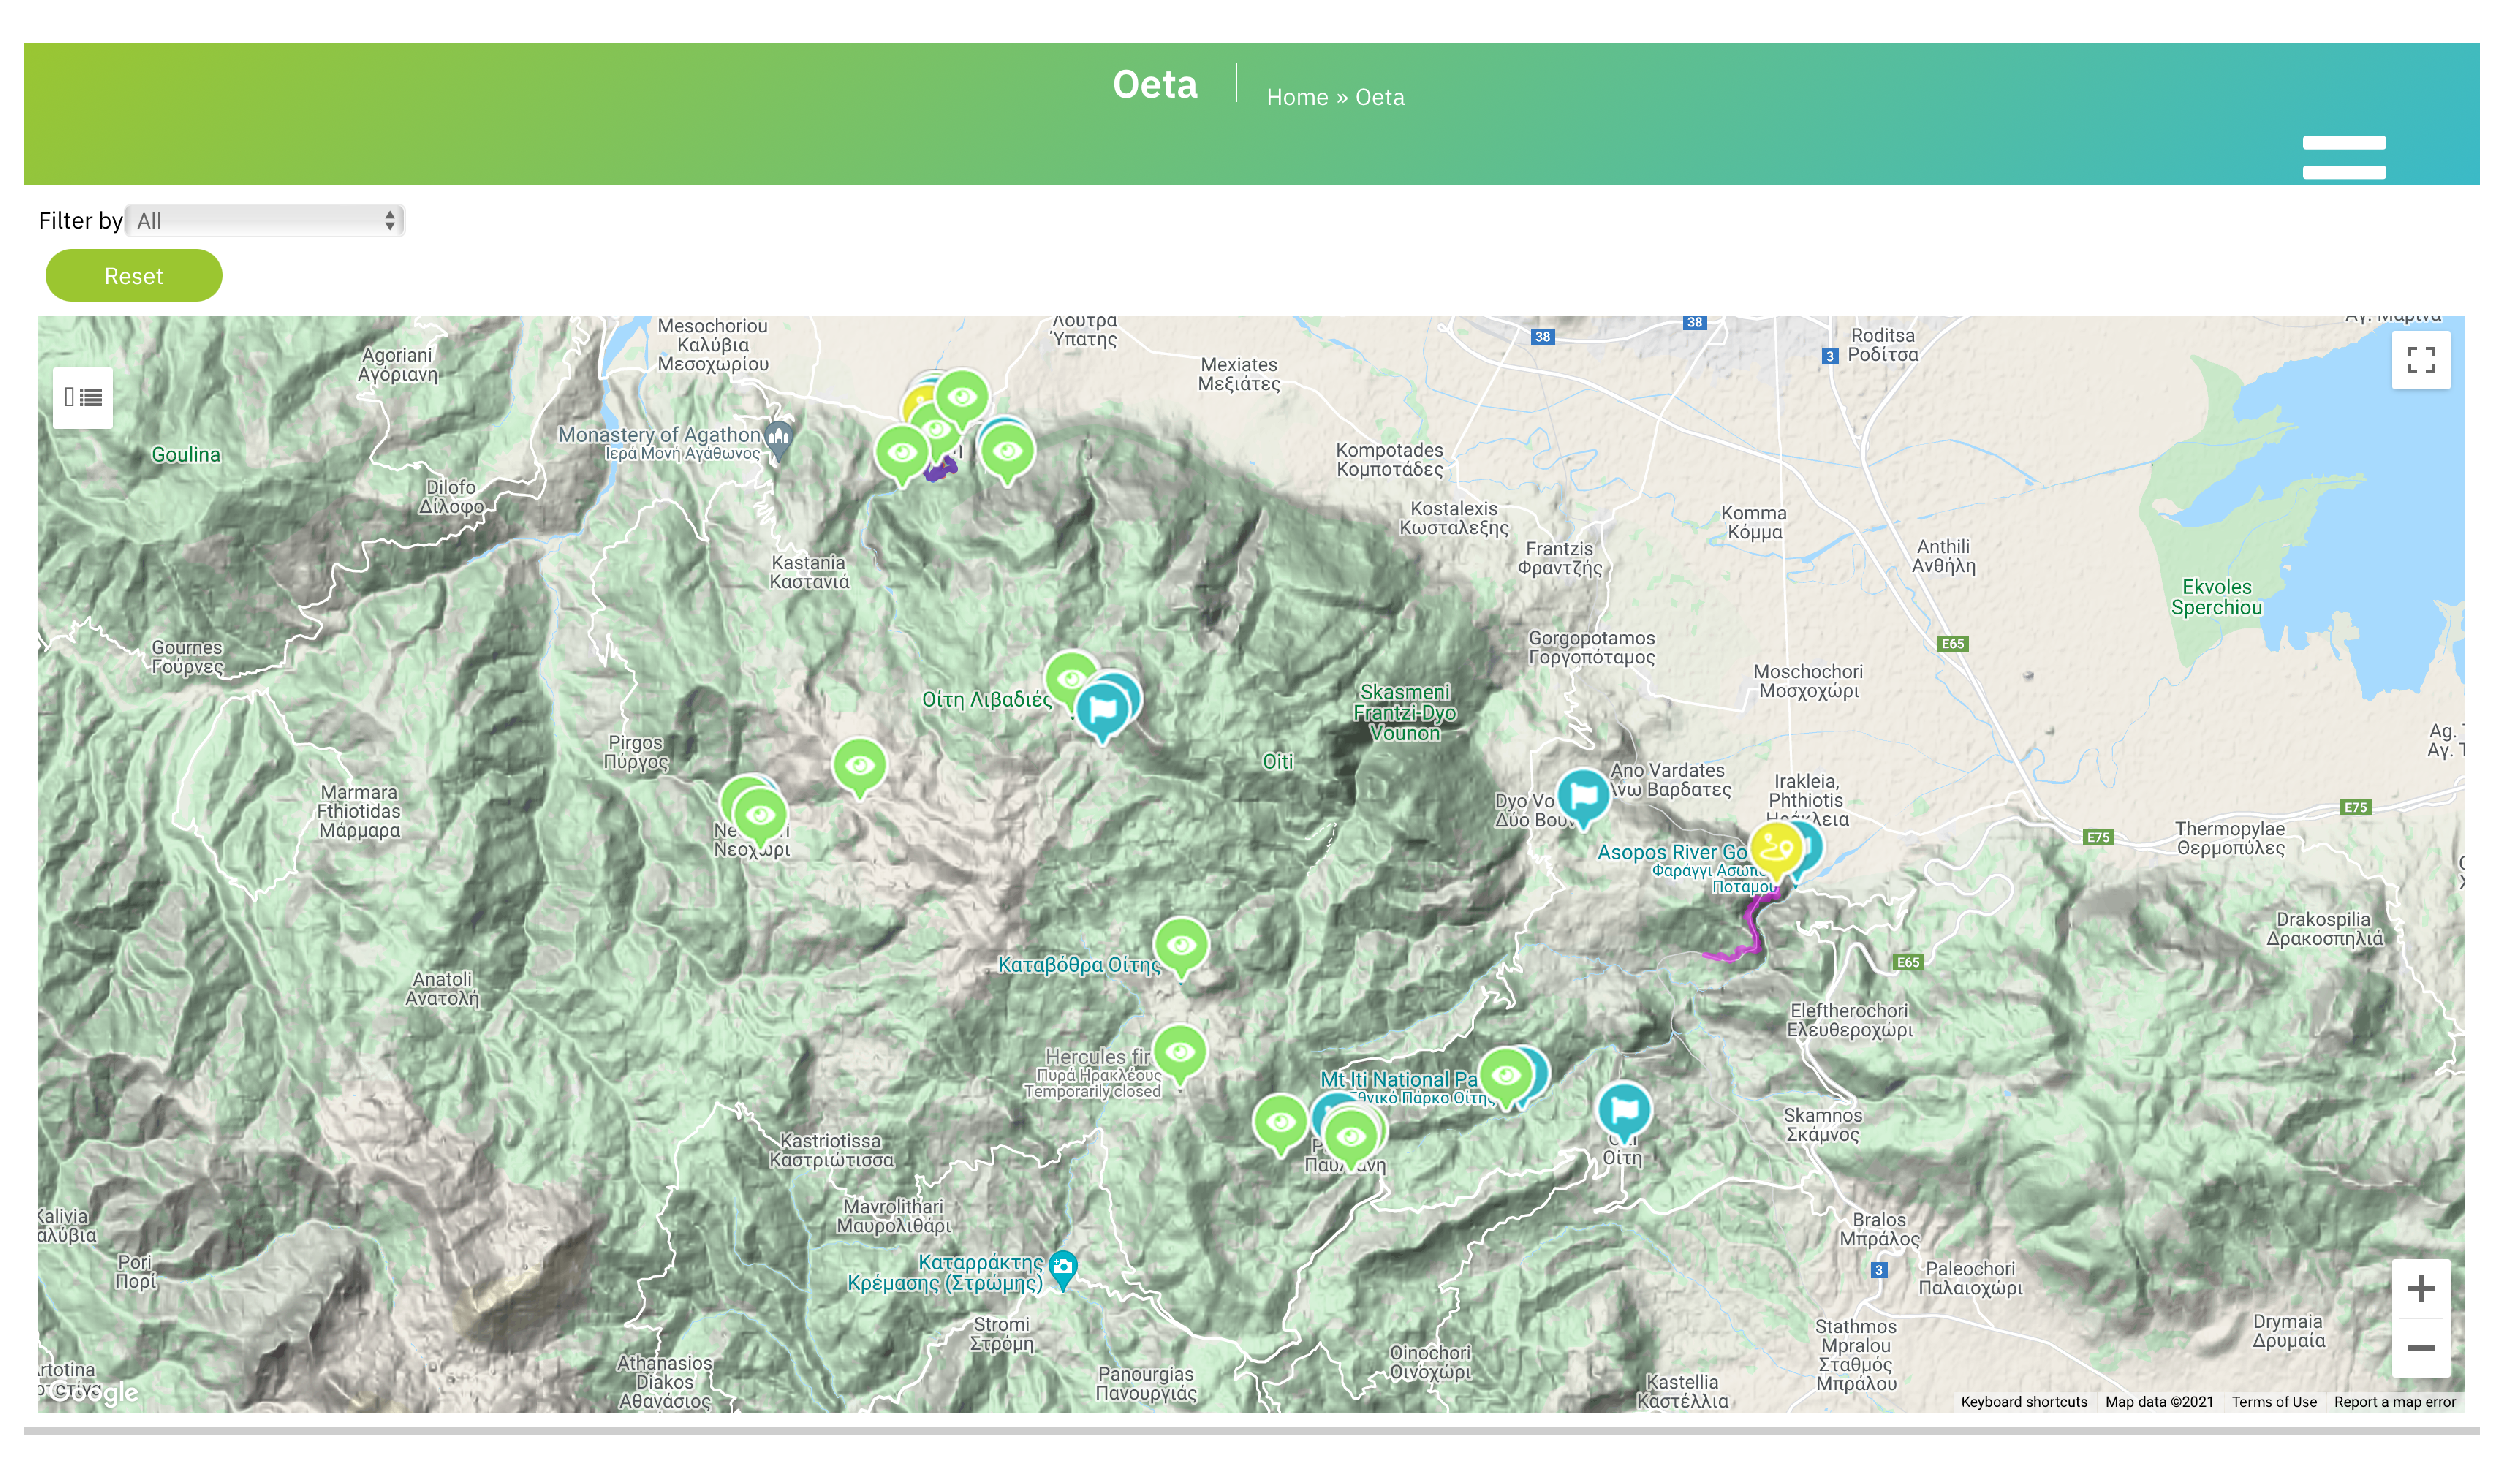Select blue flag marker above Οίτη village

1622,1109
